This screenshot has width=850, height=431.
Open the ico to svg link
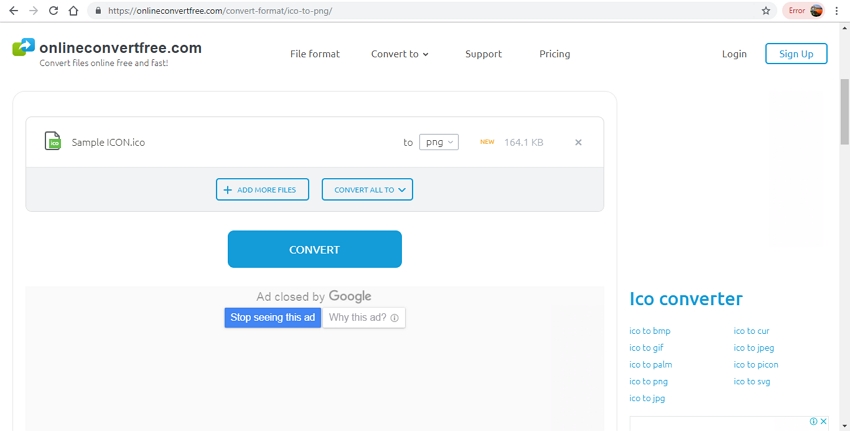[x=751, y=382]
